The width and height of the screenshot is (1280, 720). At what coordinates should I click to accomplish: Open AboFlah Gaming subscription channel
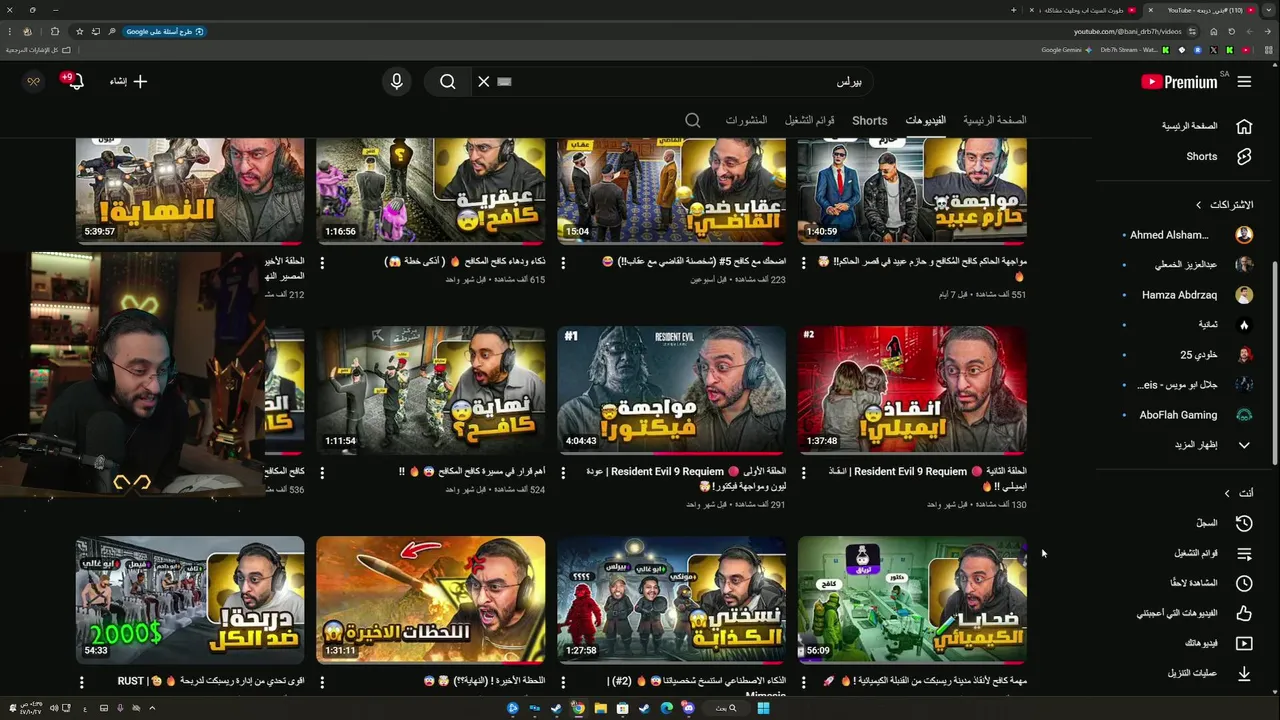coord(1188,415)
